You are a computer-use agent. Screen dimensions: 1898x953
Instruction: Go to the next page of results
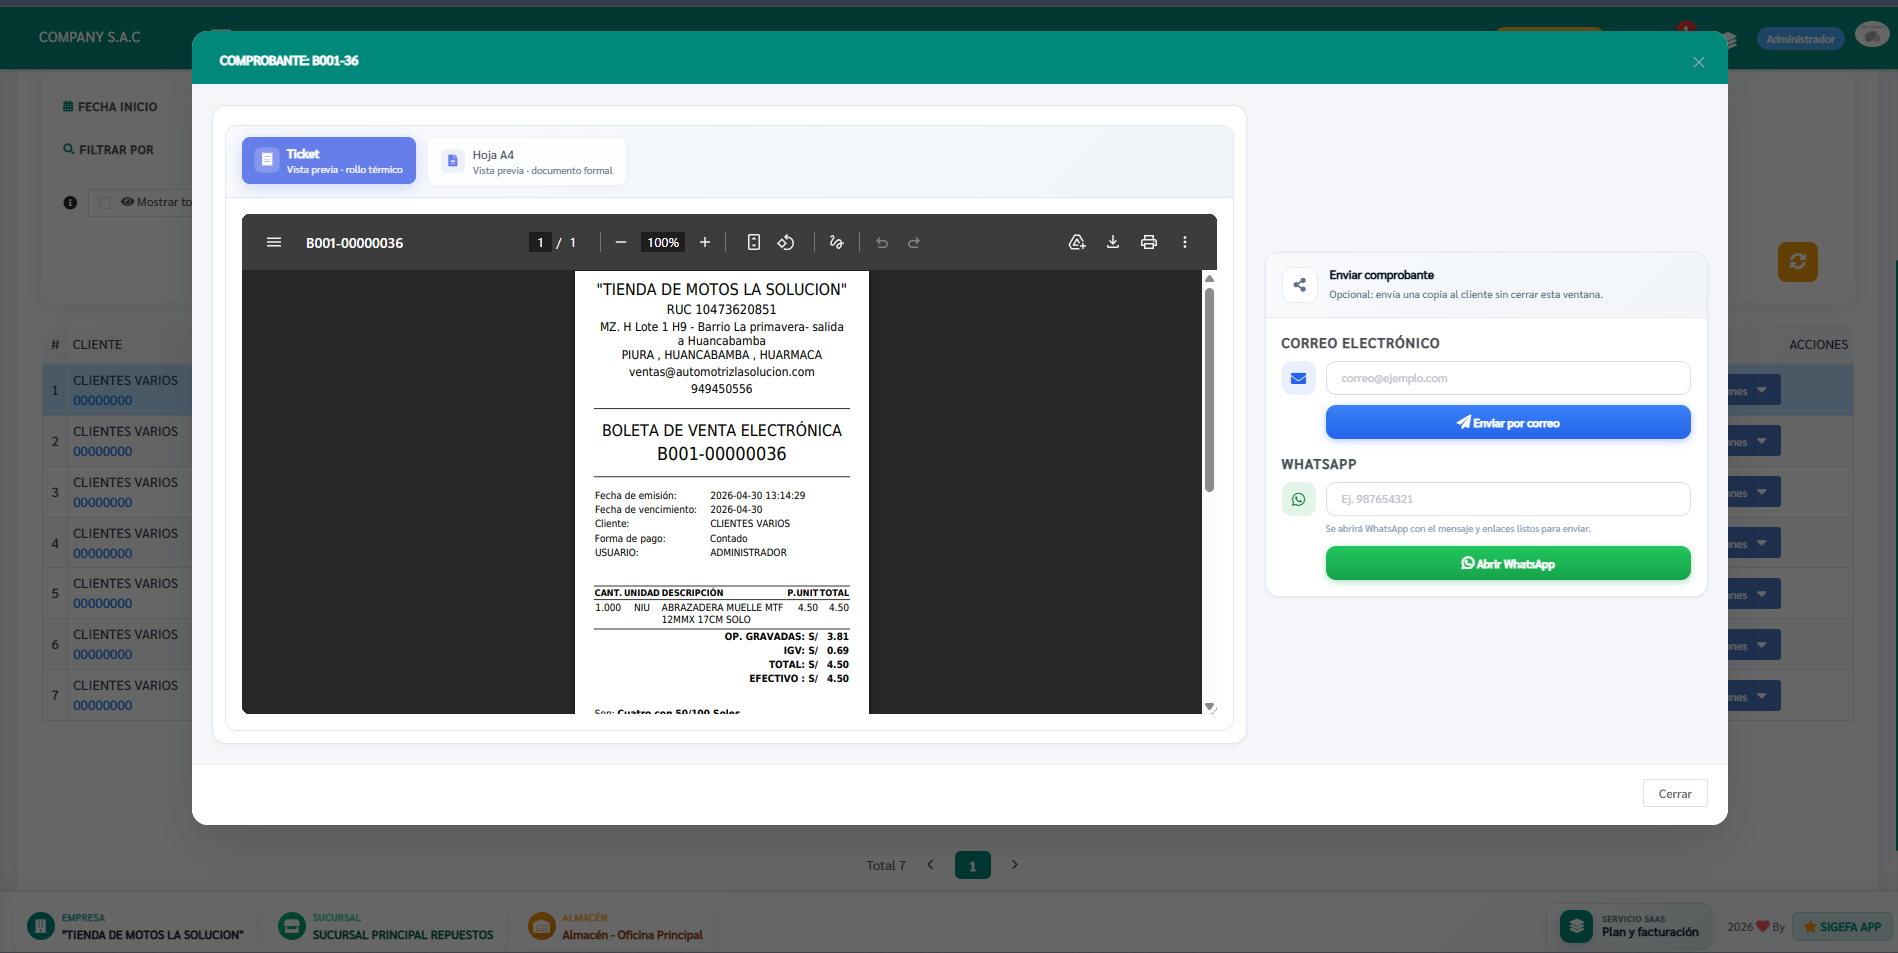coord(1014,865)
